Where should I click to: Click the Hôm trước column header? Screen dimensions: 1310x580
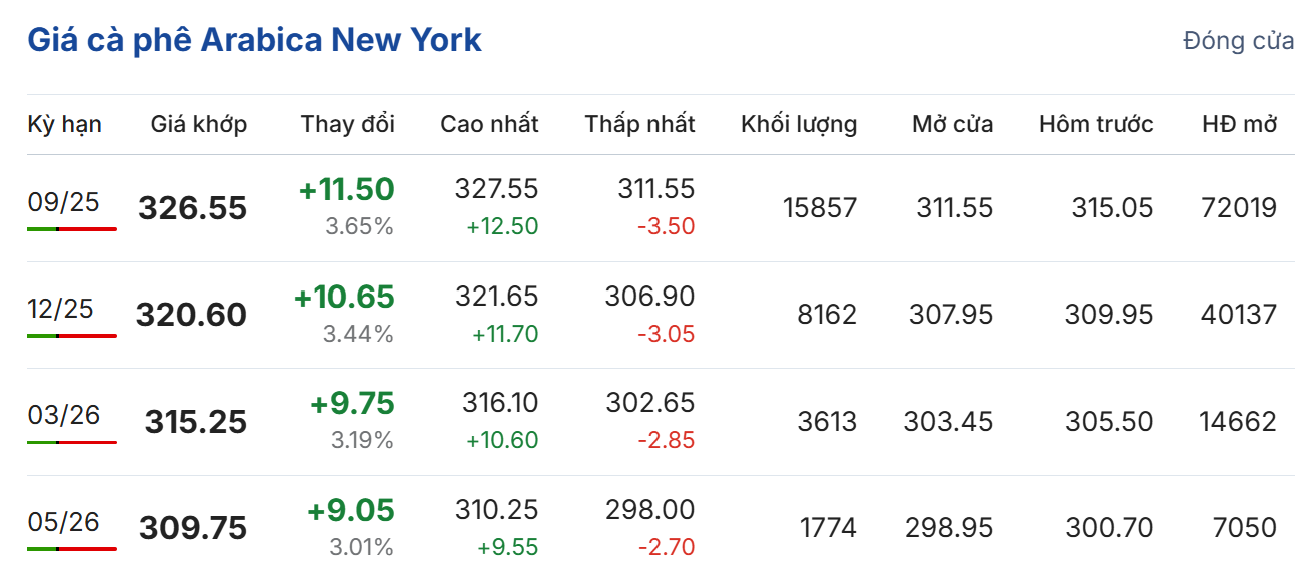click(1096, 124)
